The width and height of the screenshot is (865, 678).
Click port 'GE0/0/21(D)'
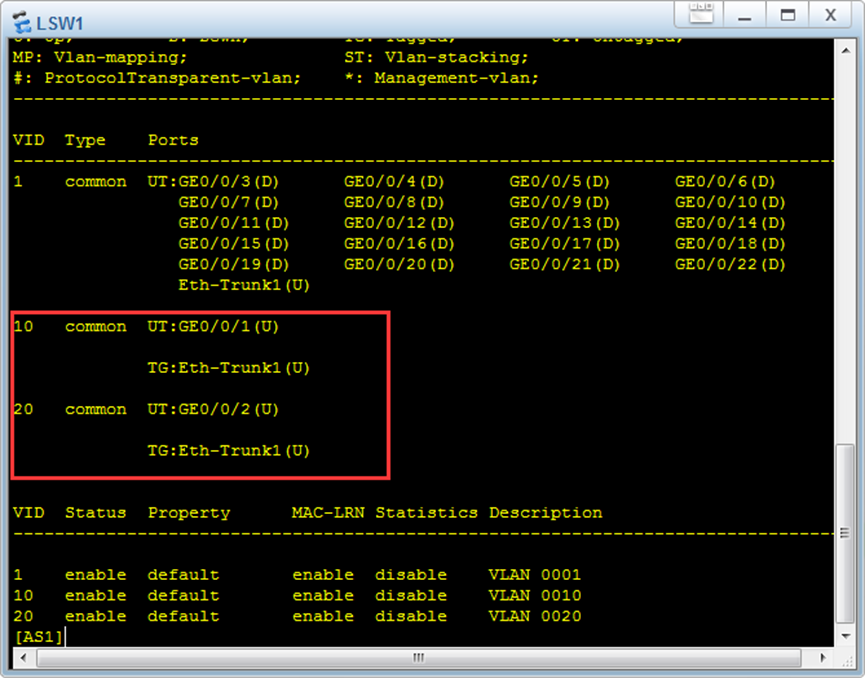click(x=565, y=264)
